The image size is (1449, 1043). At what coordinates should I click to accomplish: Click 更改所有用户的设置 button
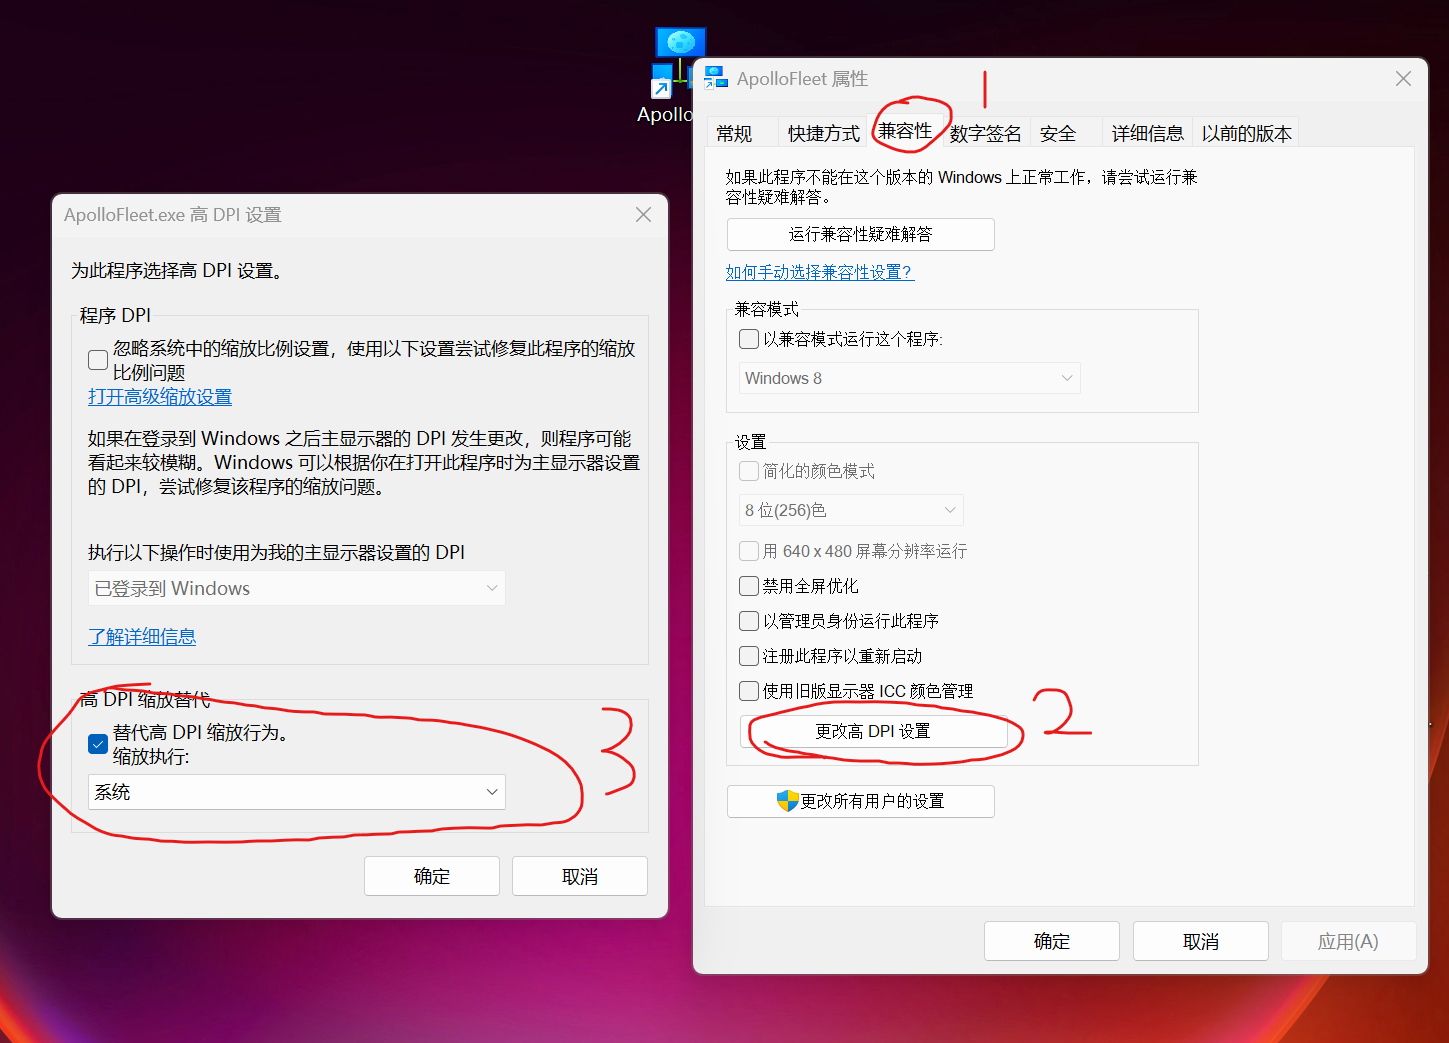[x=860, y=801]
